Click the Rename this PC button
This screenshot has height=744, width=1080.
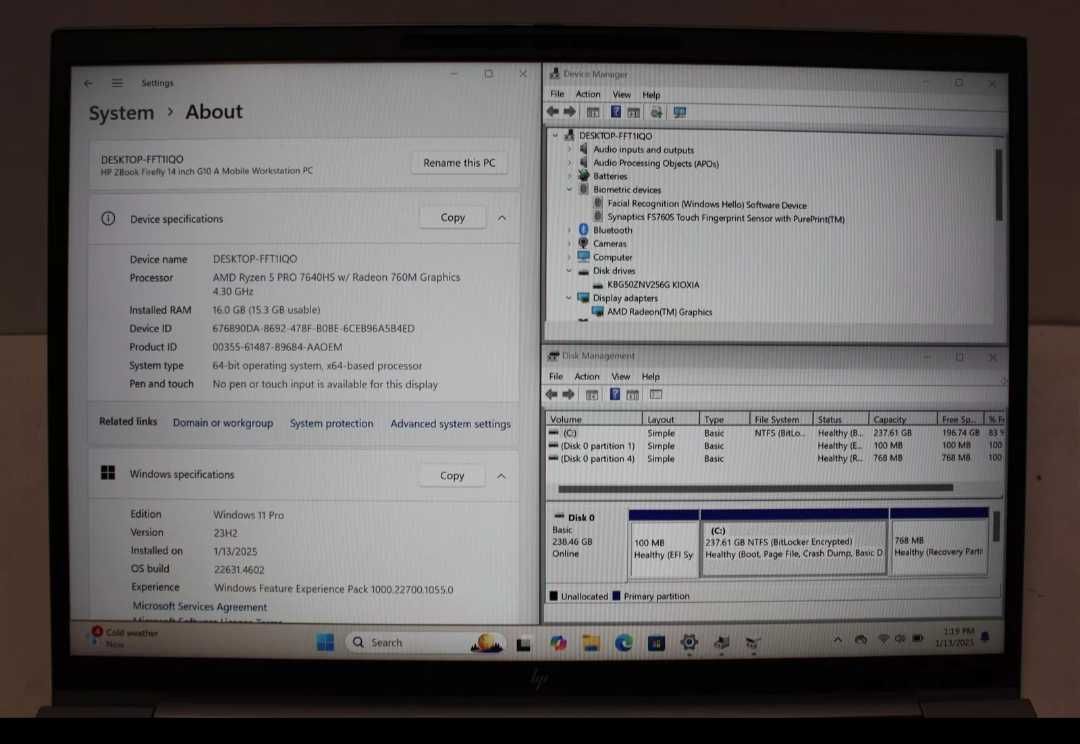(459, 163)
